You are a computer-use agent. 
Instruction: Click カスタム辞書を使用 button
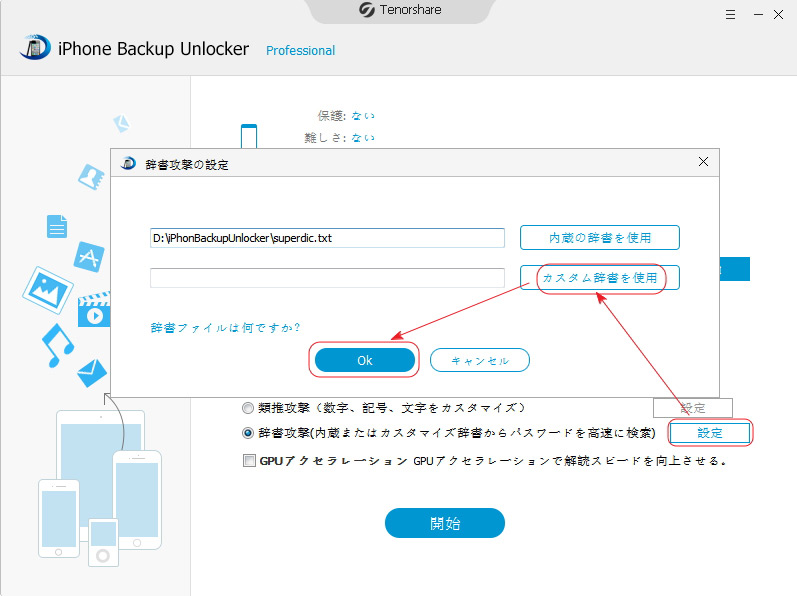coord(600,278)
